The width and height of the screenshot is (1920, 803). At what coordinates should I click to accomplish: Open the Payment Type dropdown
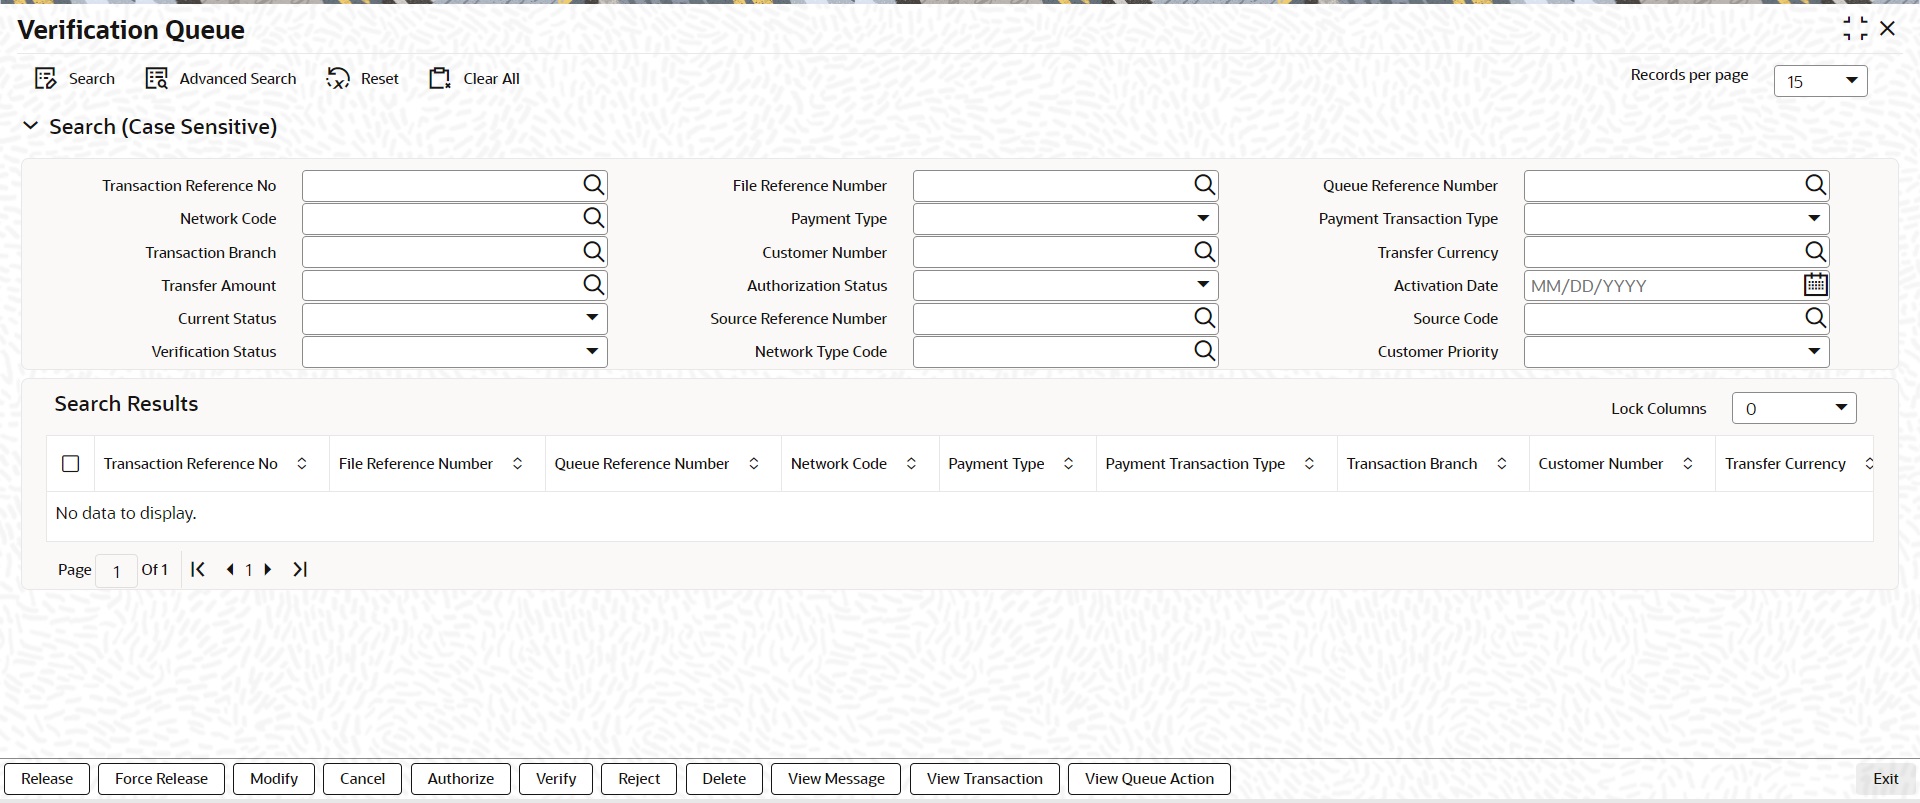(1065, 218)
